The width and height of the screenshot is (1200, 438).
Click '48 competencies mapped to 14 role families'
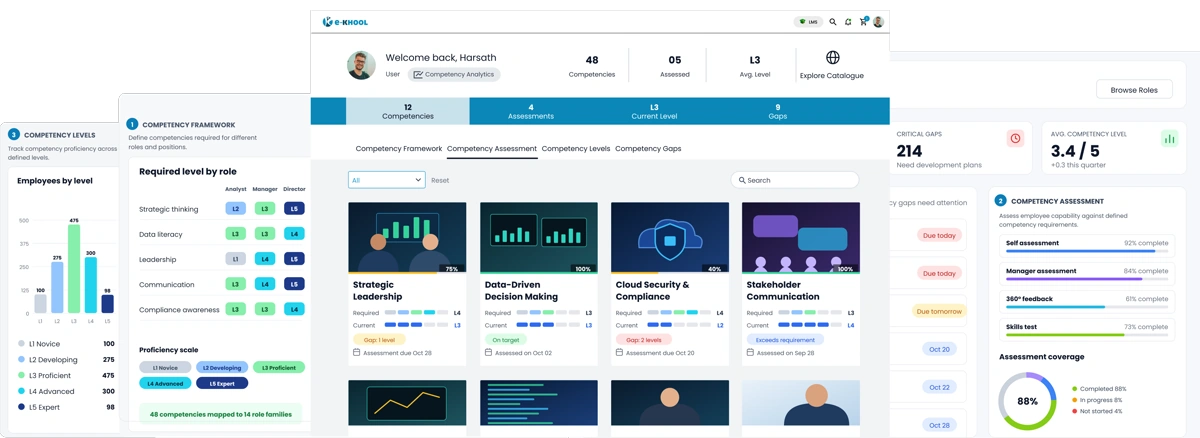click(221, 414)
